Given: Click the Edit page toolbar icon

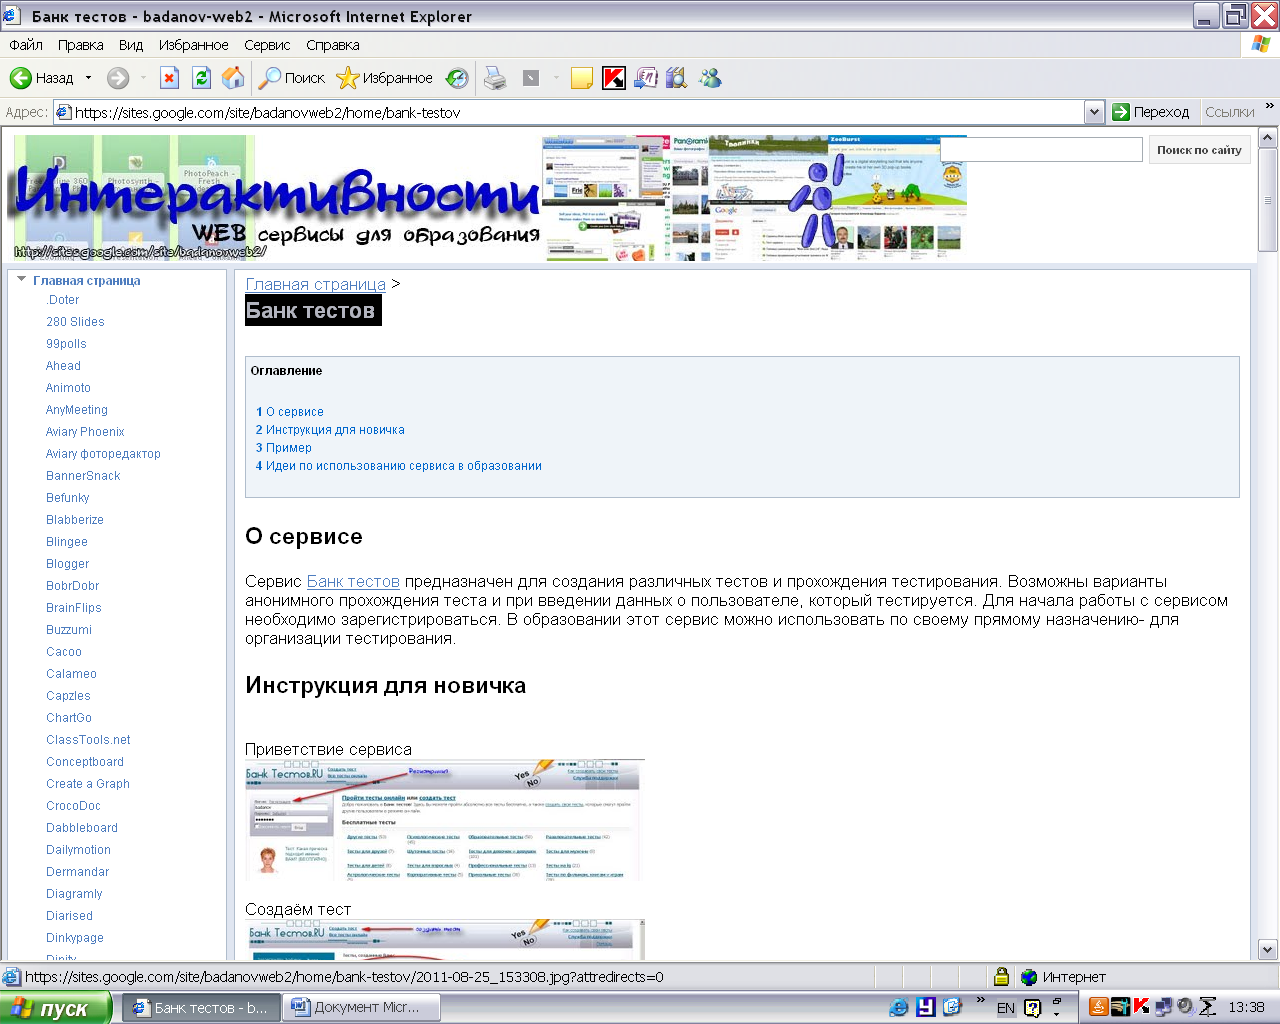Looking at the screenshot, I should (x=531, y=78).
